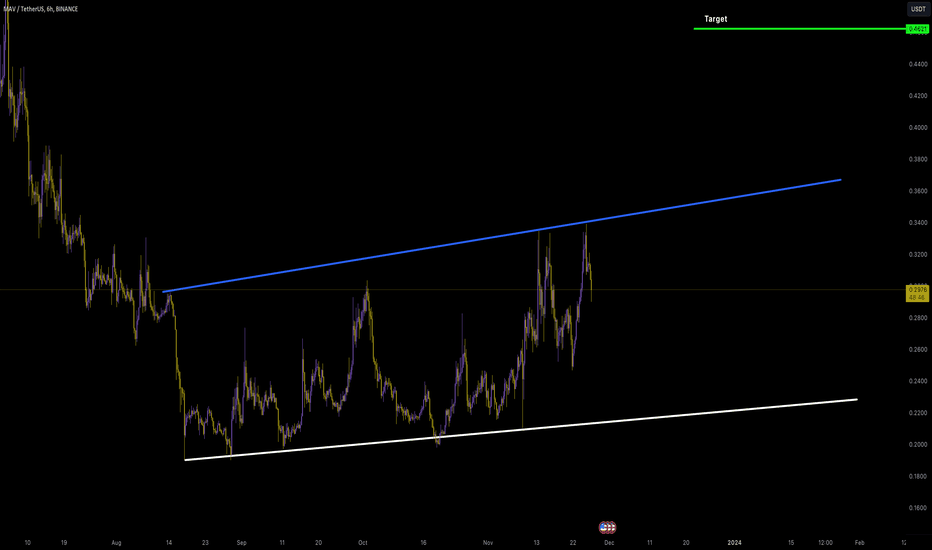Click the 0.1600 price axis label

click(918, 508)
